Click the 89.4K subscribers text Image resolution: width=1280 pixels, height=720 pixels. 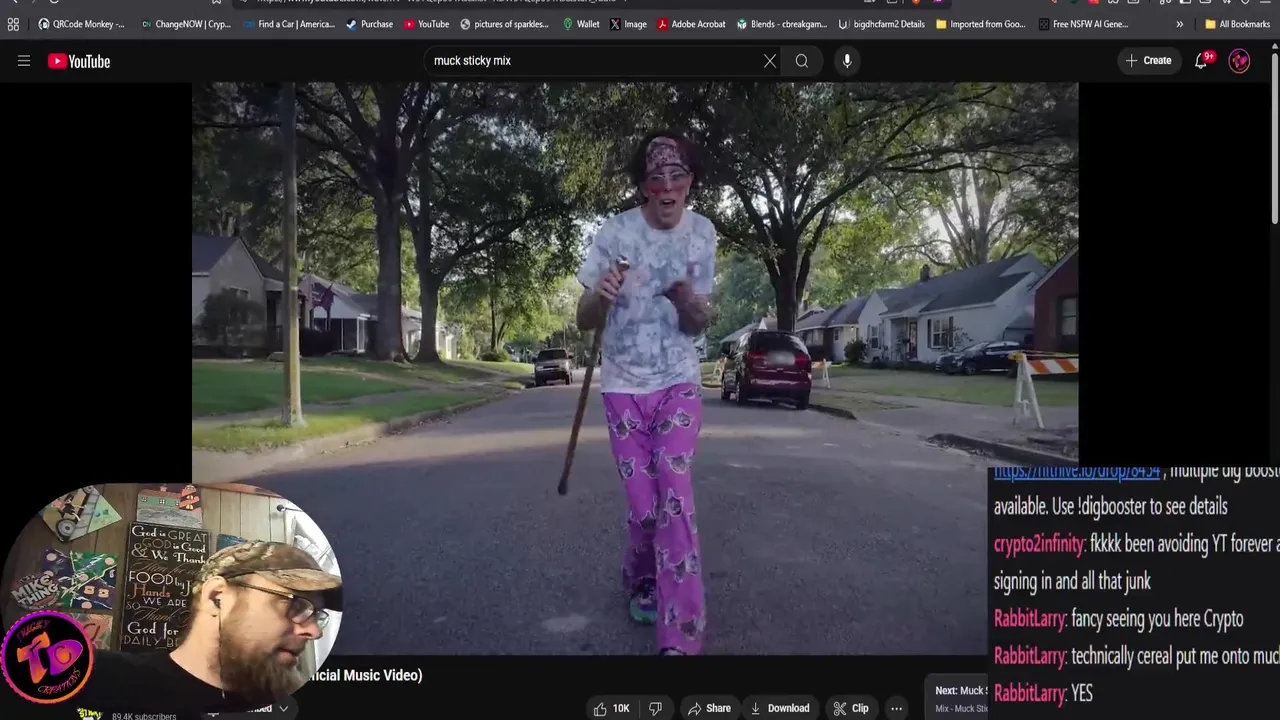(144, 716)
